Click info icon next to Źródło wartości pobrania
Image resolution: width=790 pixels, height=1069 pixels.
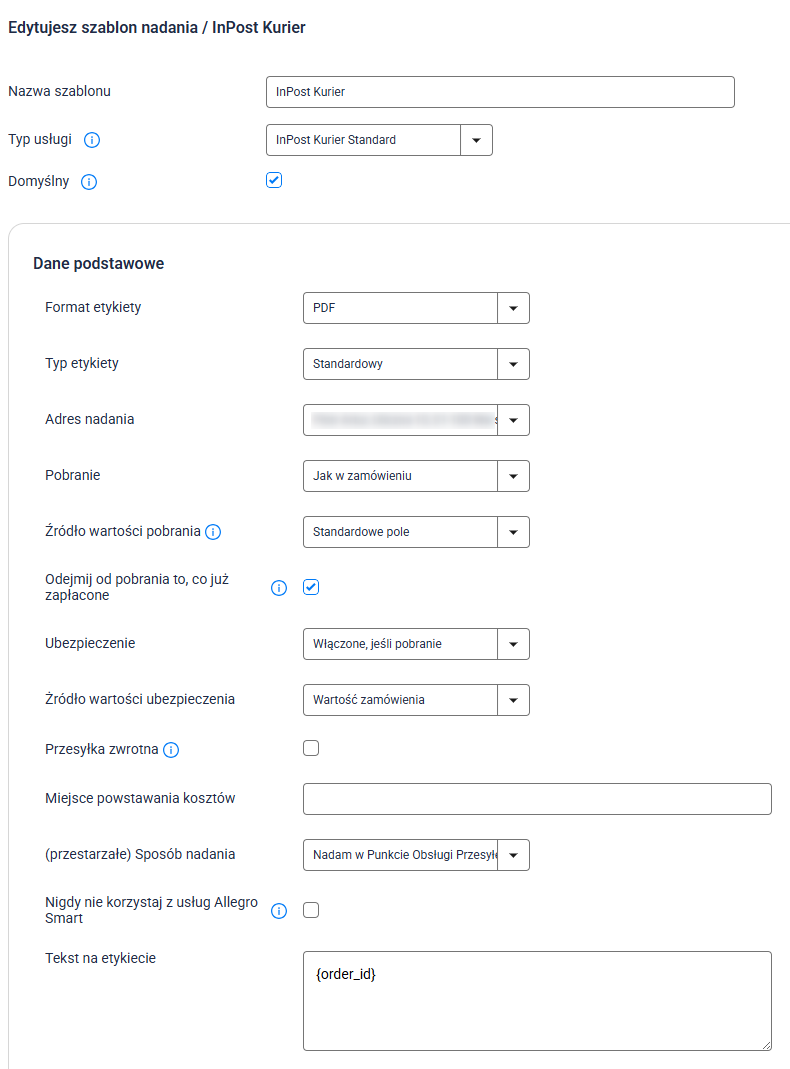[213, 532]
